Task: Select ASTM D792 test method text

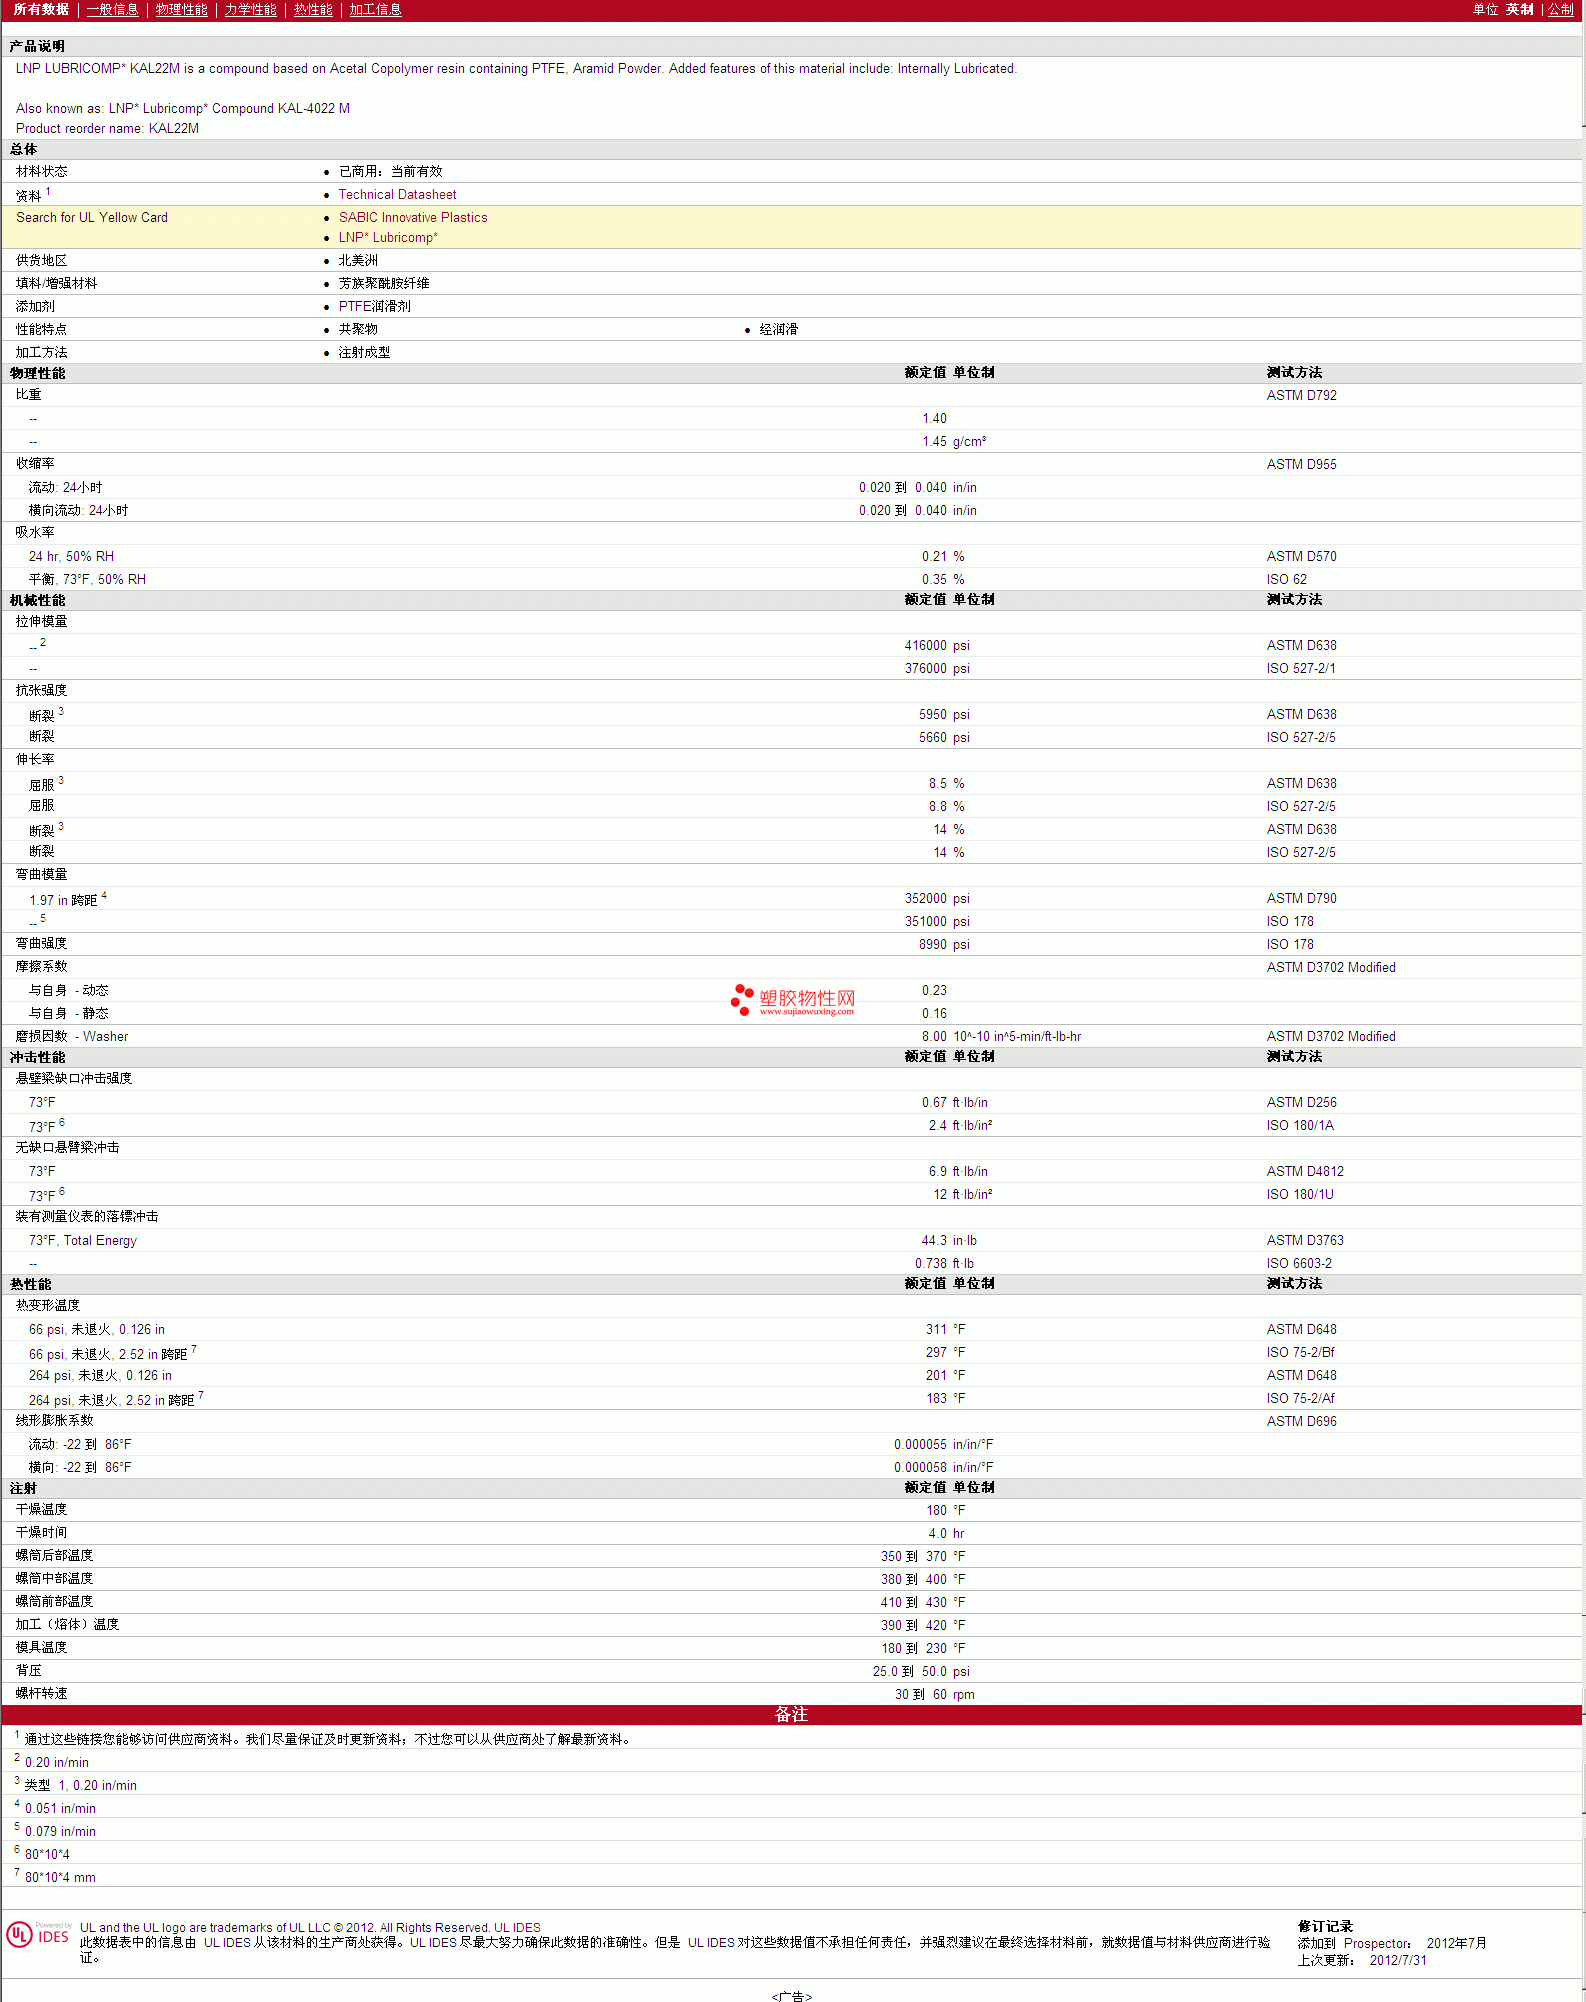Action: (x=1301, y=396)
